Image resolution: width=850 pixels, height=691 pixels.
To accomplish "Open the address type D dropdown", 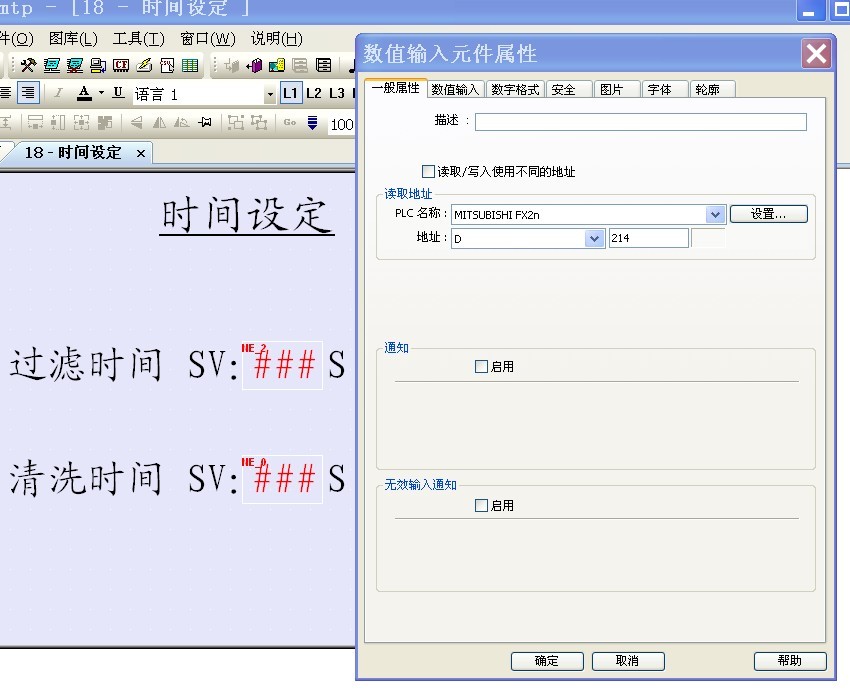I will pos(595,238).
